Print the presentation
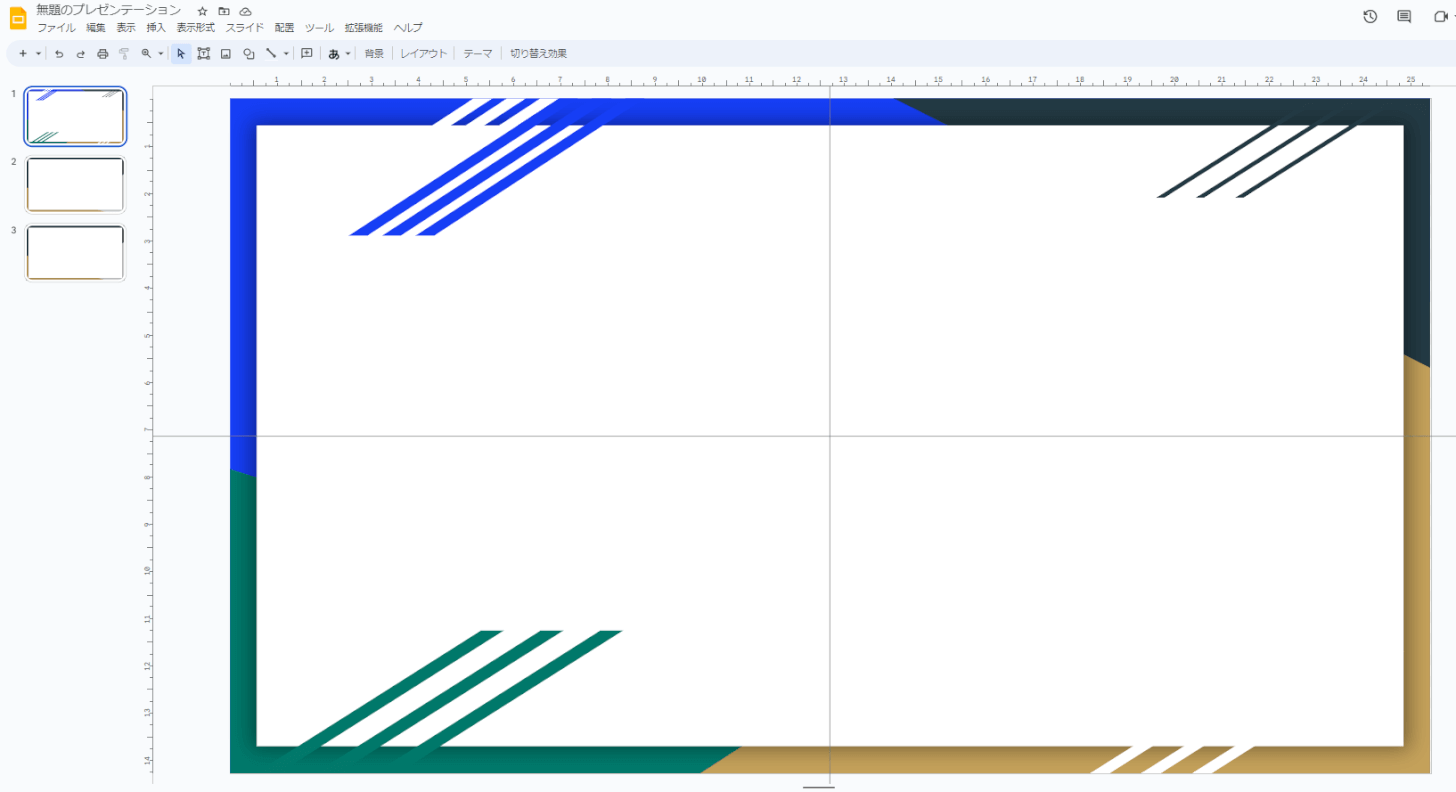Screen dimensions: 1456x792 pyautogui.click(x=102, y=53)
